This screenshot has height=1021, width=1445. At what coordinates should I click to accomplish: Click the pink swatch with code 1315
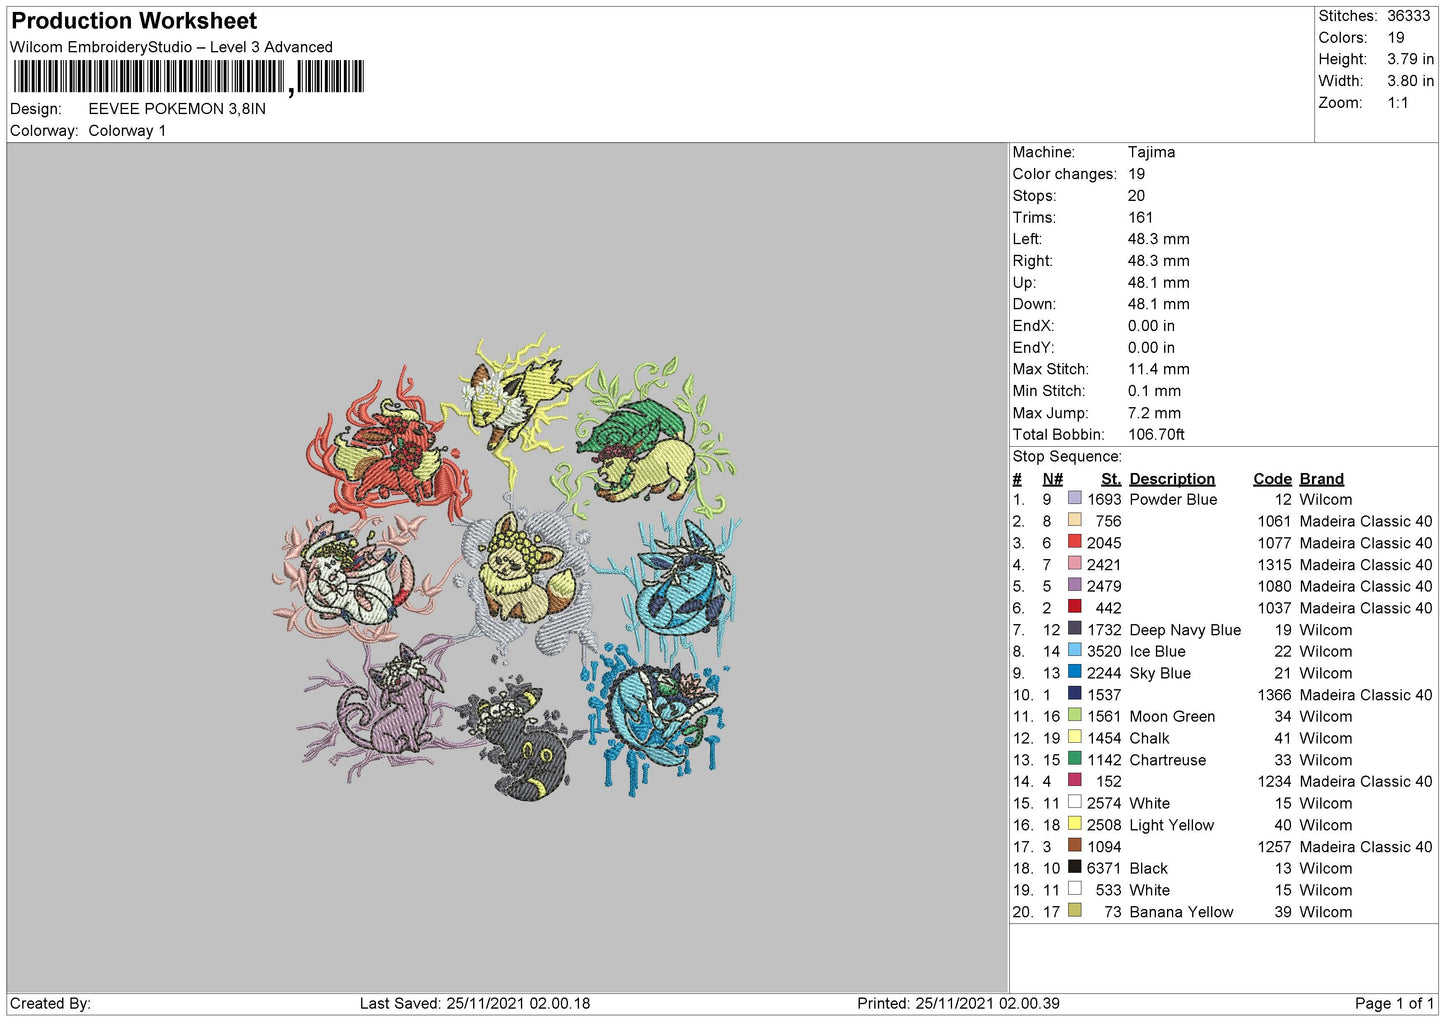[1074, 563]
